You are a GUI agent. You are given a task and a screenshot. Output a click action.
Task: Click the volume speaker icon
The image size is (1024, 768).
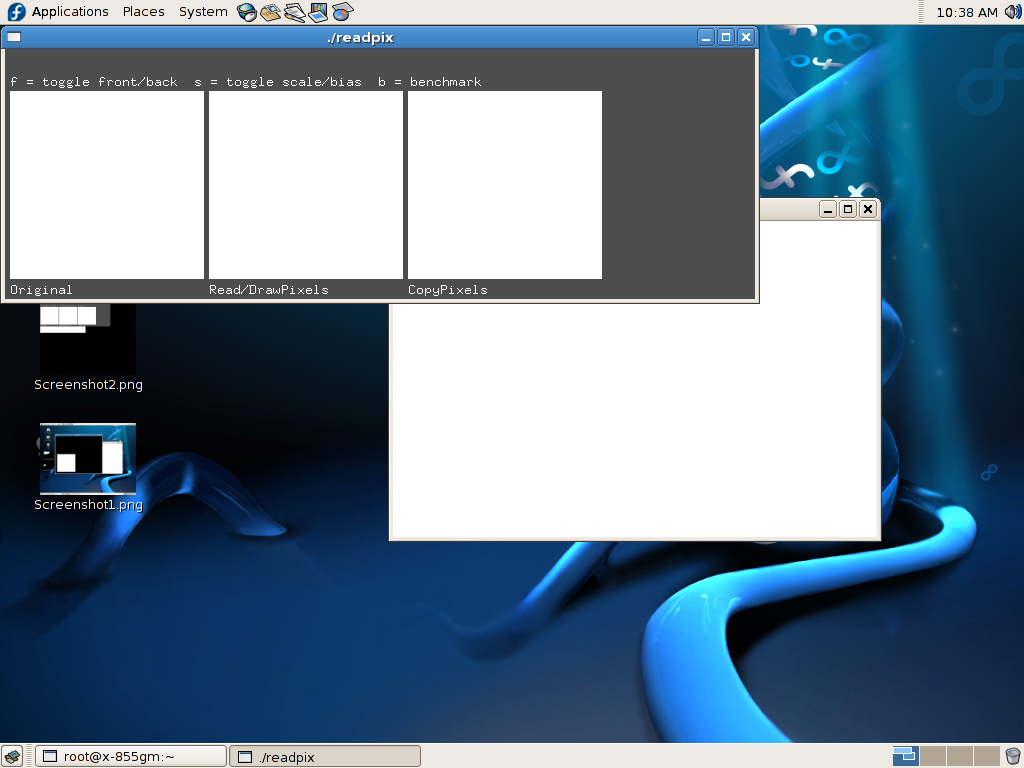coord(1012,12)
